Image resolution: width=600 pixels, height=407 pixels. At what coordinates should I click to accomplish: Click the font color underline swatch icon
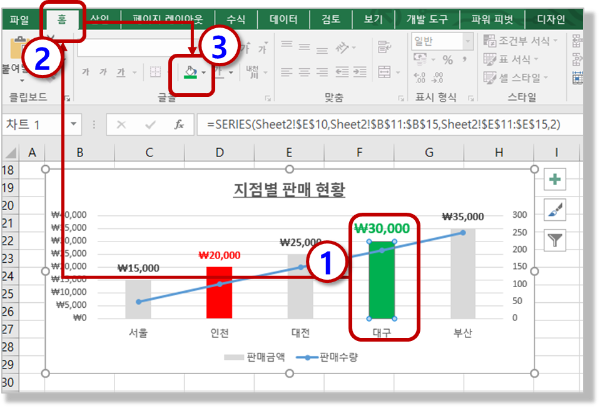tap(219, 72)
